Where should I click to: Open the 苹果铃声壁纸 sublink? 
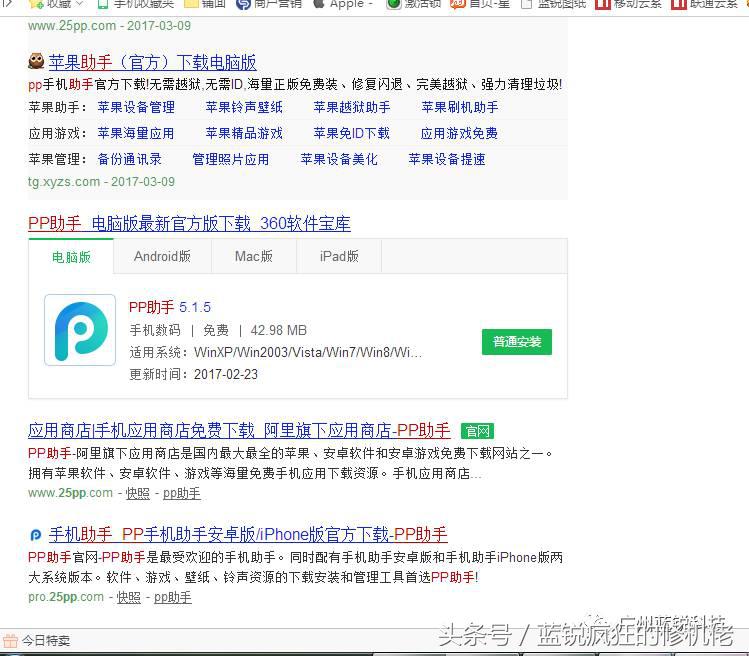244,107
